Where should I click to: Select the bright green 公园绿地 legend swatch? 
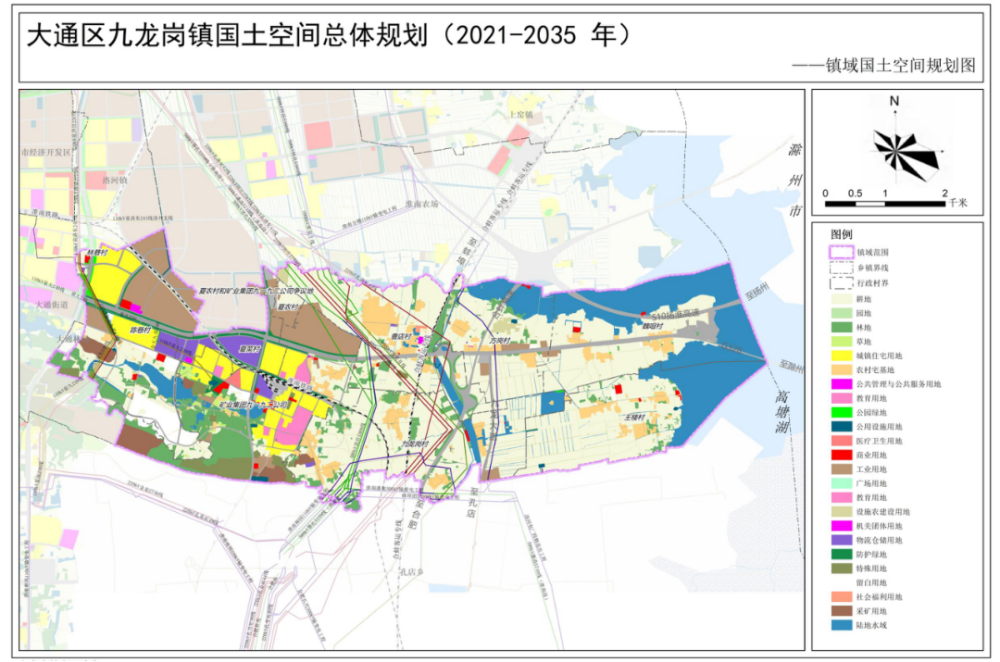pyautogui.click(x=838, y=412)
